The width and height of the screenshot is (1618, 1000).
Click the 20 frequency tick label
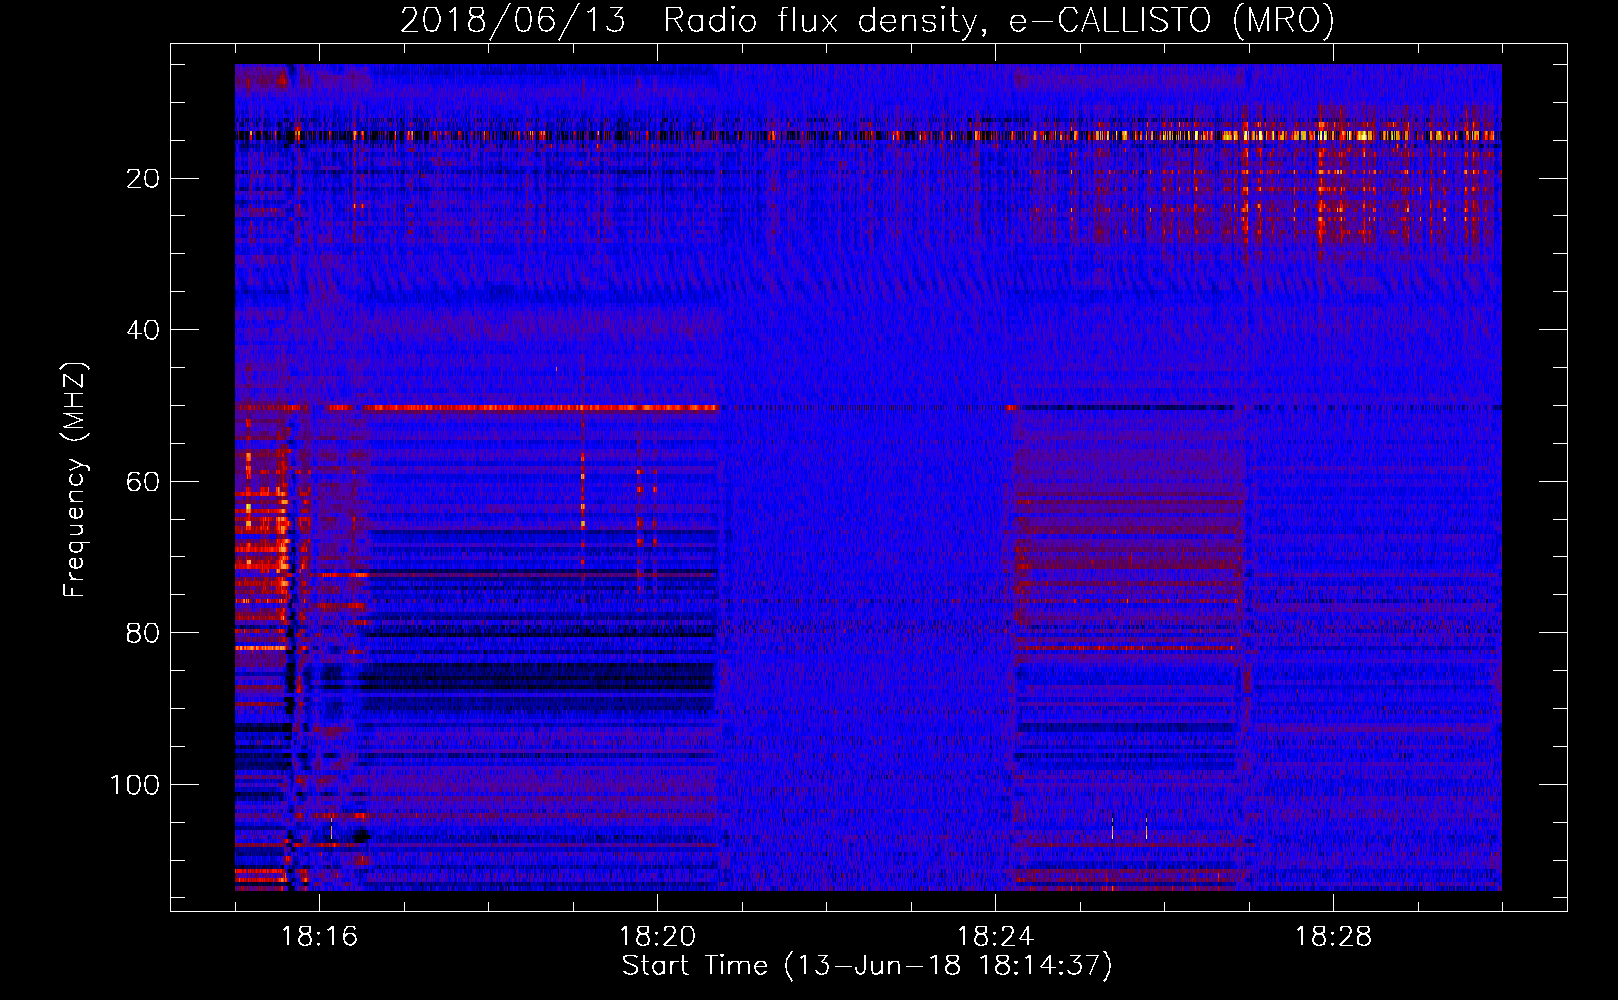(x=144, y=178)
